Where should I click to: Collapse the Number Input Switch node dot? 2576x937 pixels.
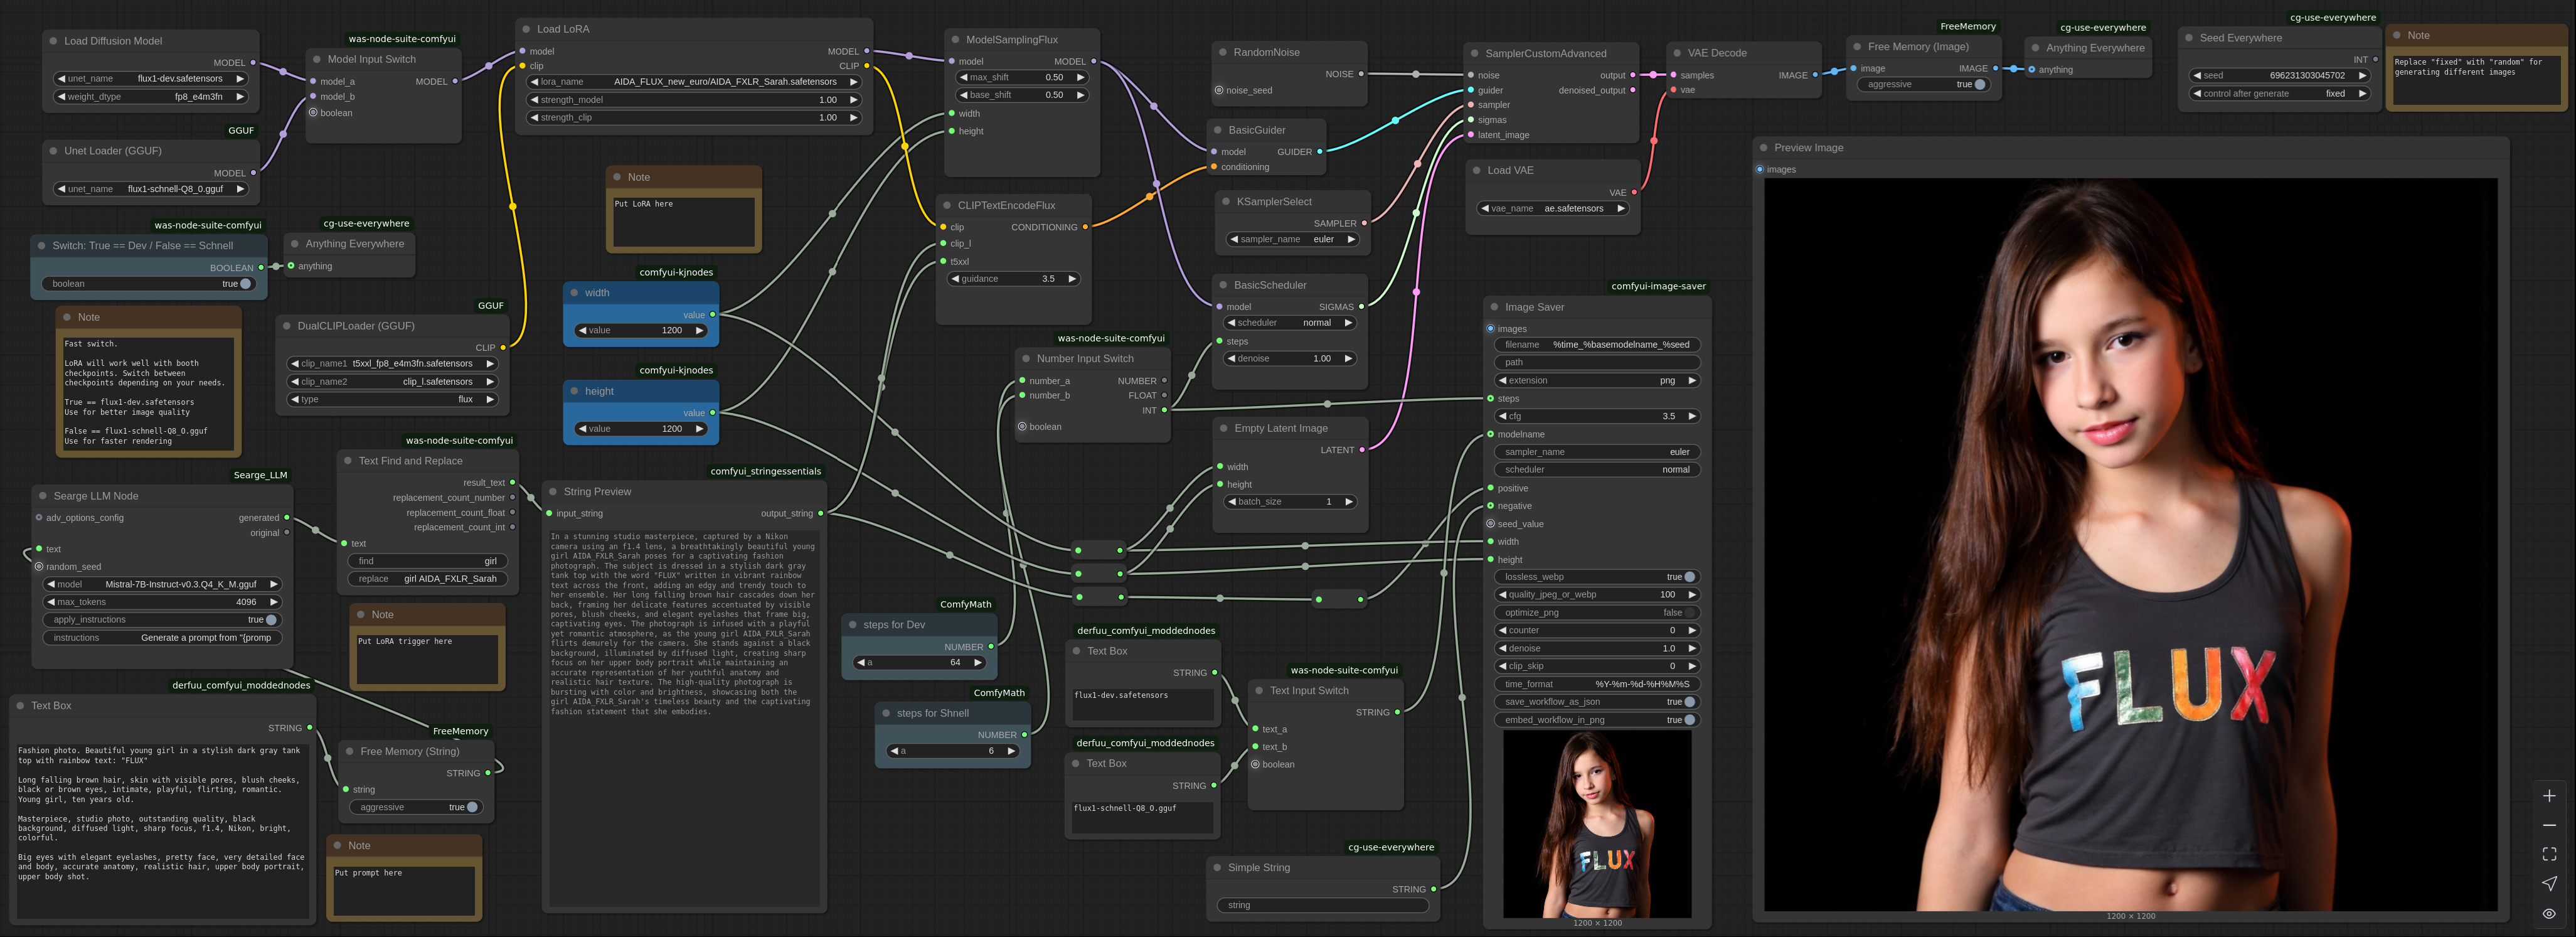1026,359
